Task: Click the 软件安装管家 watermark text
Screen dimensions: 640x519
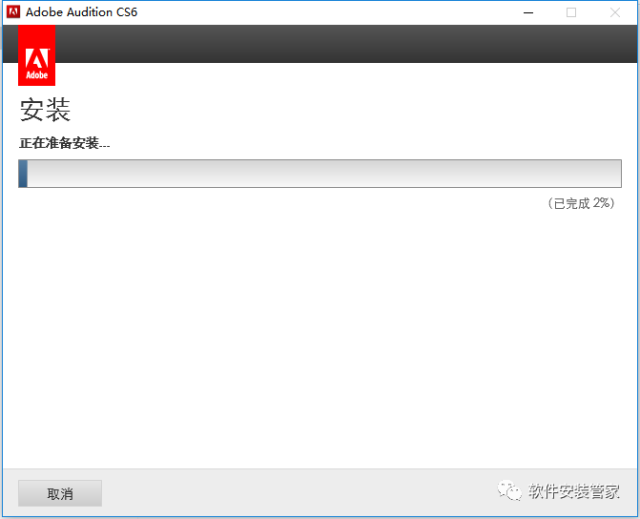Action: [575, 492]
